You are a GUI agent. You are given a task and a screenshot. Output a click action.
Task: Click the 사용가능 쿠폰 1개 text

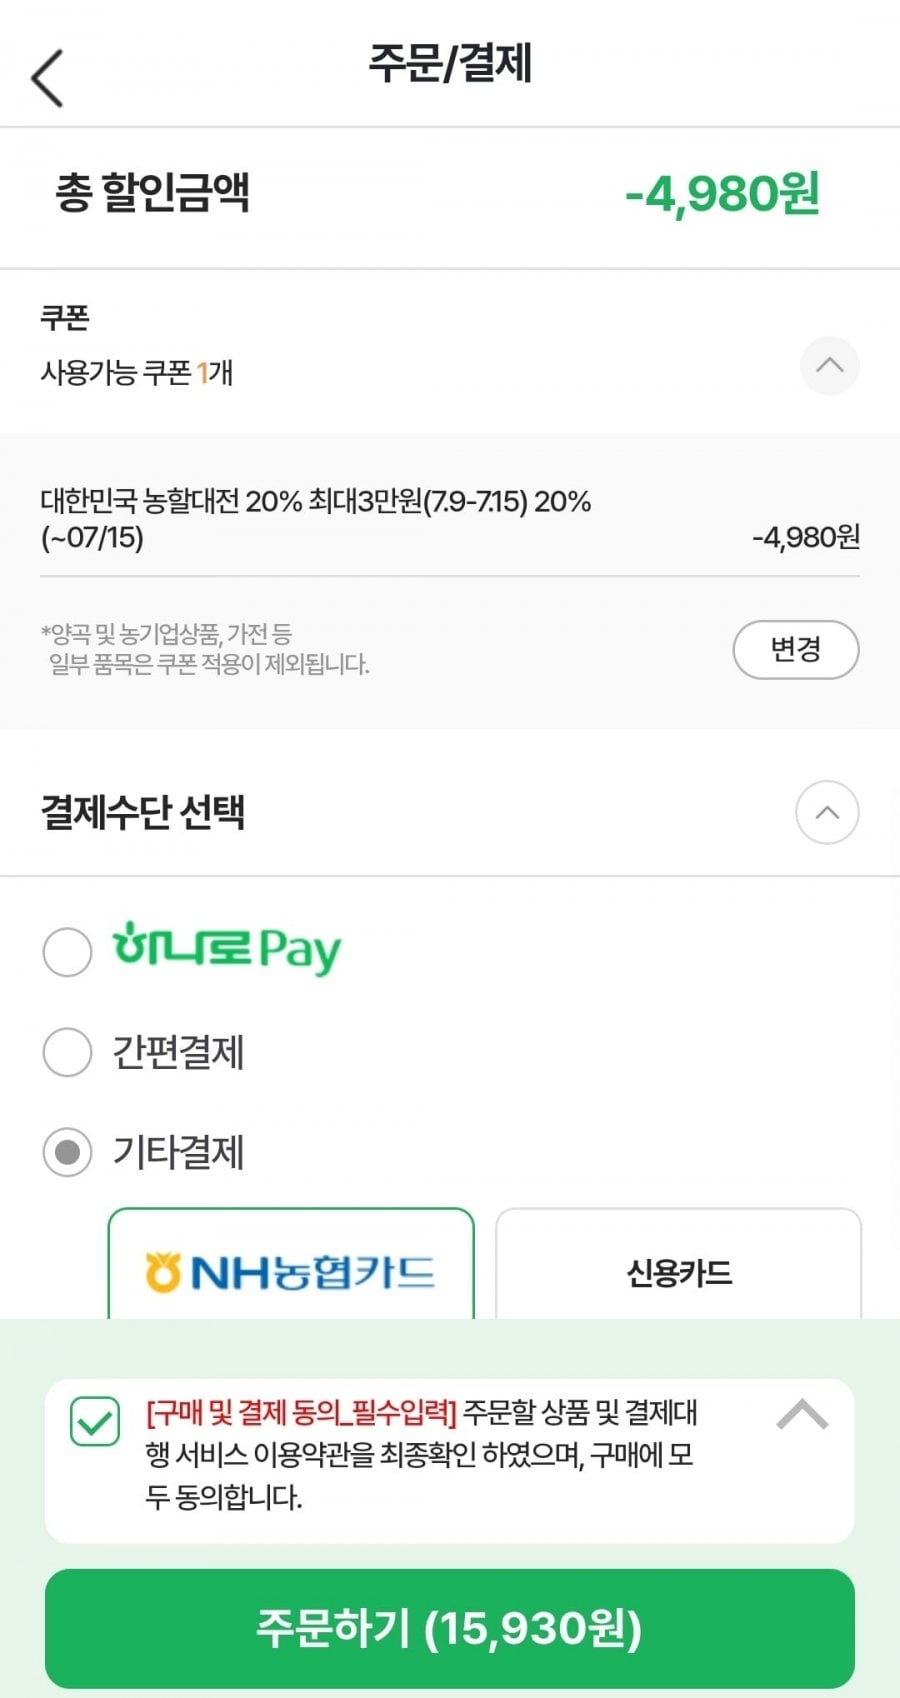pos(137,373)
